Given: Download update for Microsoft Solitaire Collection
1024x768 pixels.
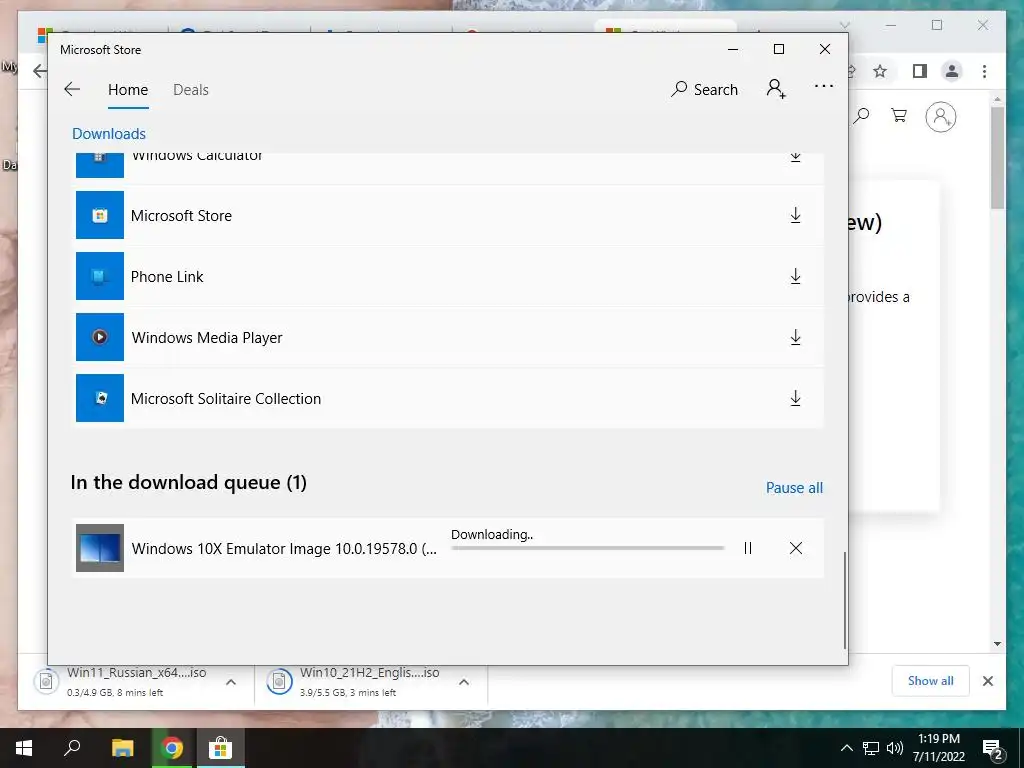Looking at the screenshot, I should [795, 398].
